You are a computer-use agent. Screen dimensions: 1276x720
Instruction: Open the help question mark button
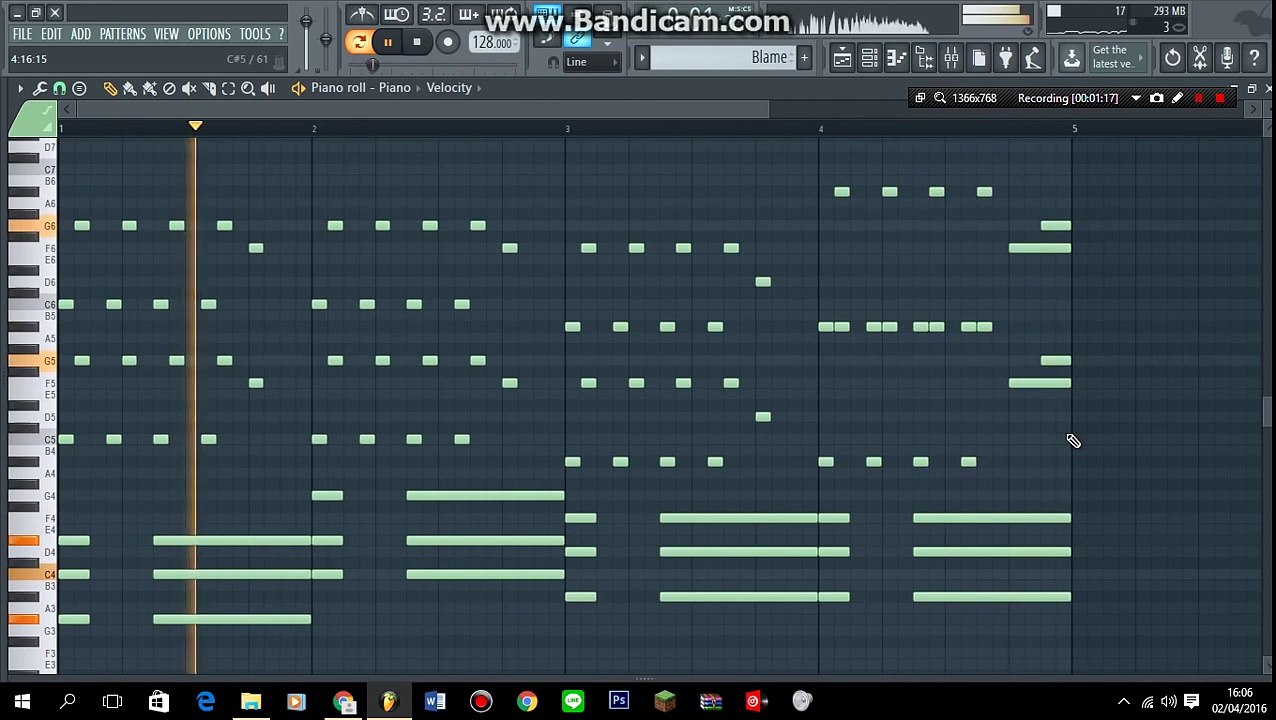coord(1254,59)
